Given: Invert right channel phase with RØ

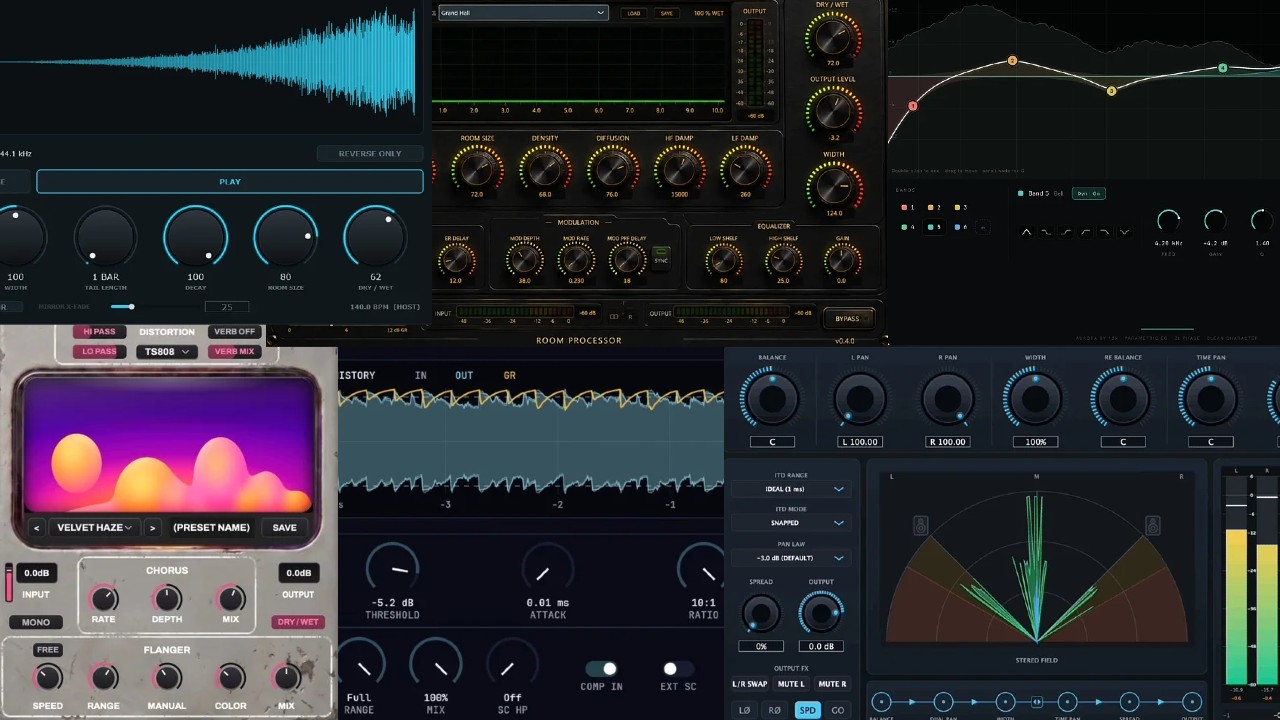Looking at the screenshot, I should pos(775,710).
